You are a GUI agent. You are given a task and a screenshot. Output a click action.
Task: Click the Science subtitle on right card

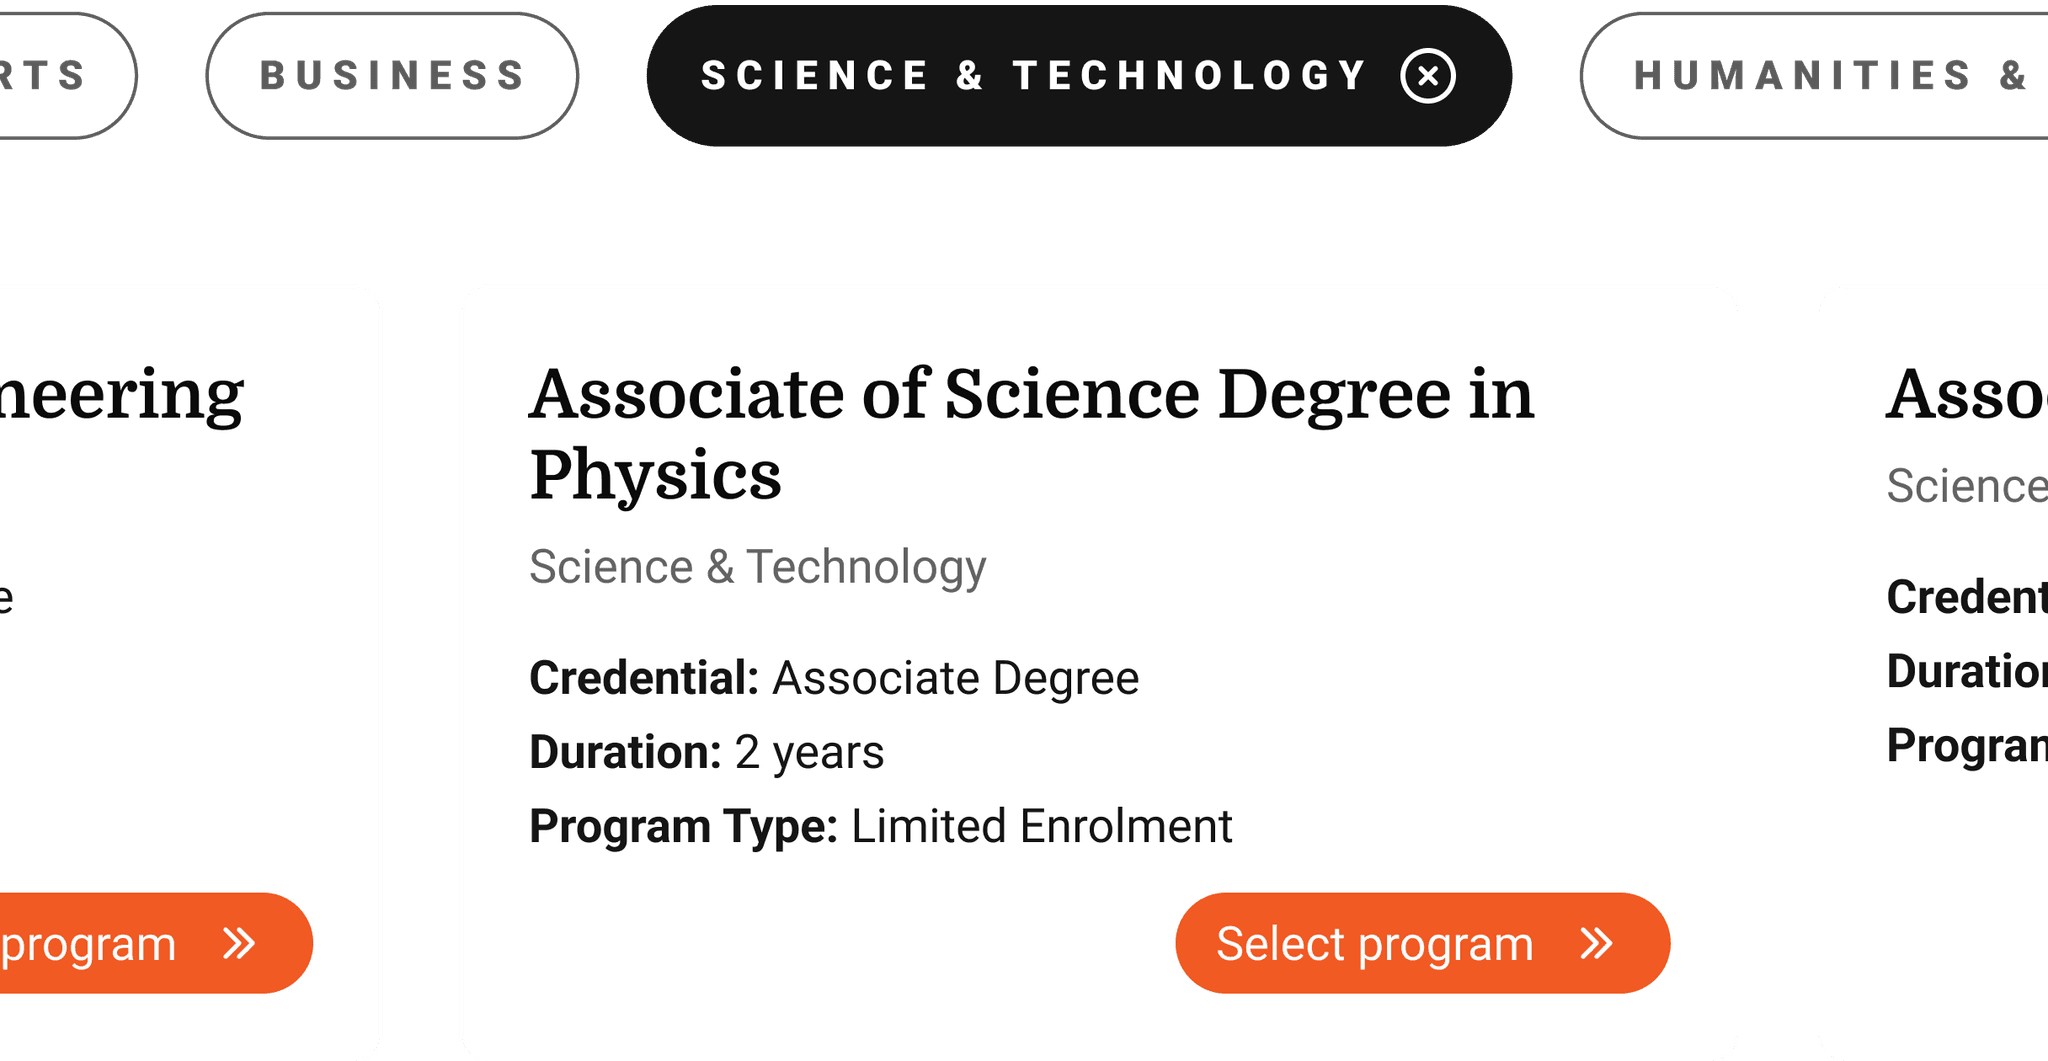1966,486
